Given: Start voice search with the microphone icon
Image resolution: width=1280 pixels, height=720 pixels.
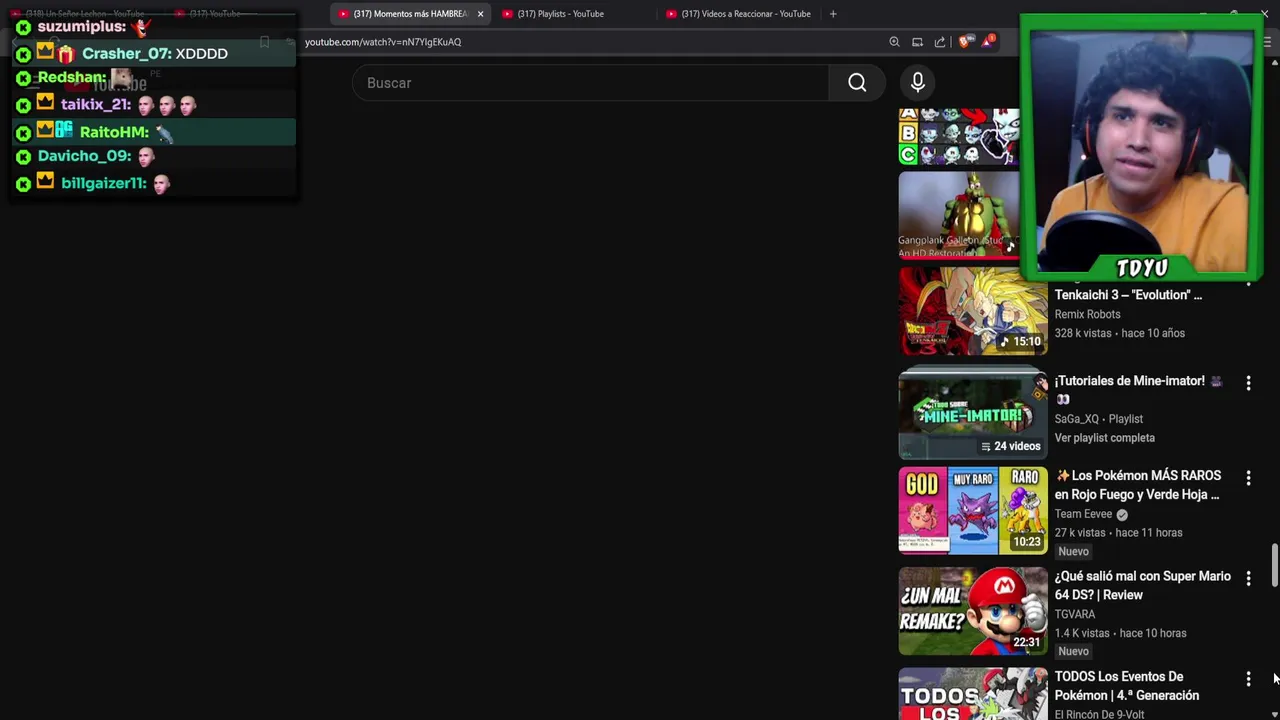Looking at the screenshot, I should [x=917, y=83].
